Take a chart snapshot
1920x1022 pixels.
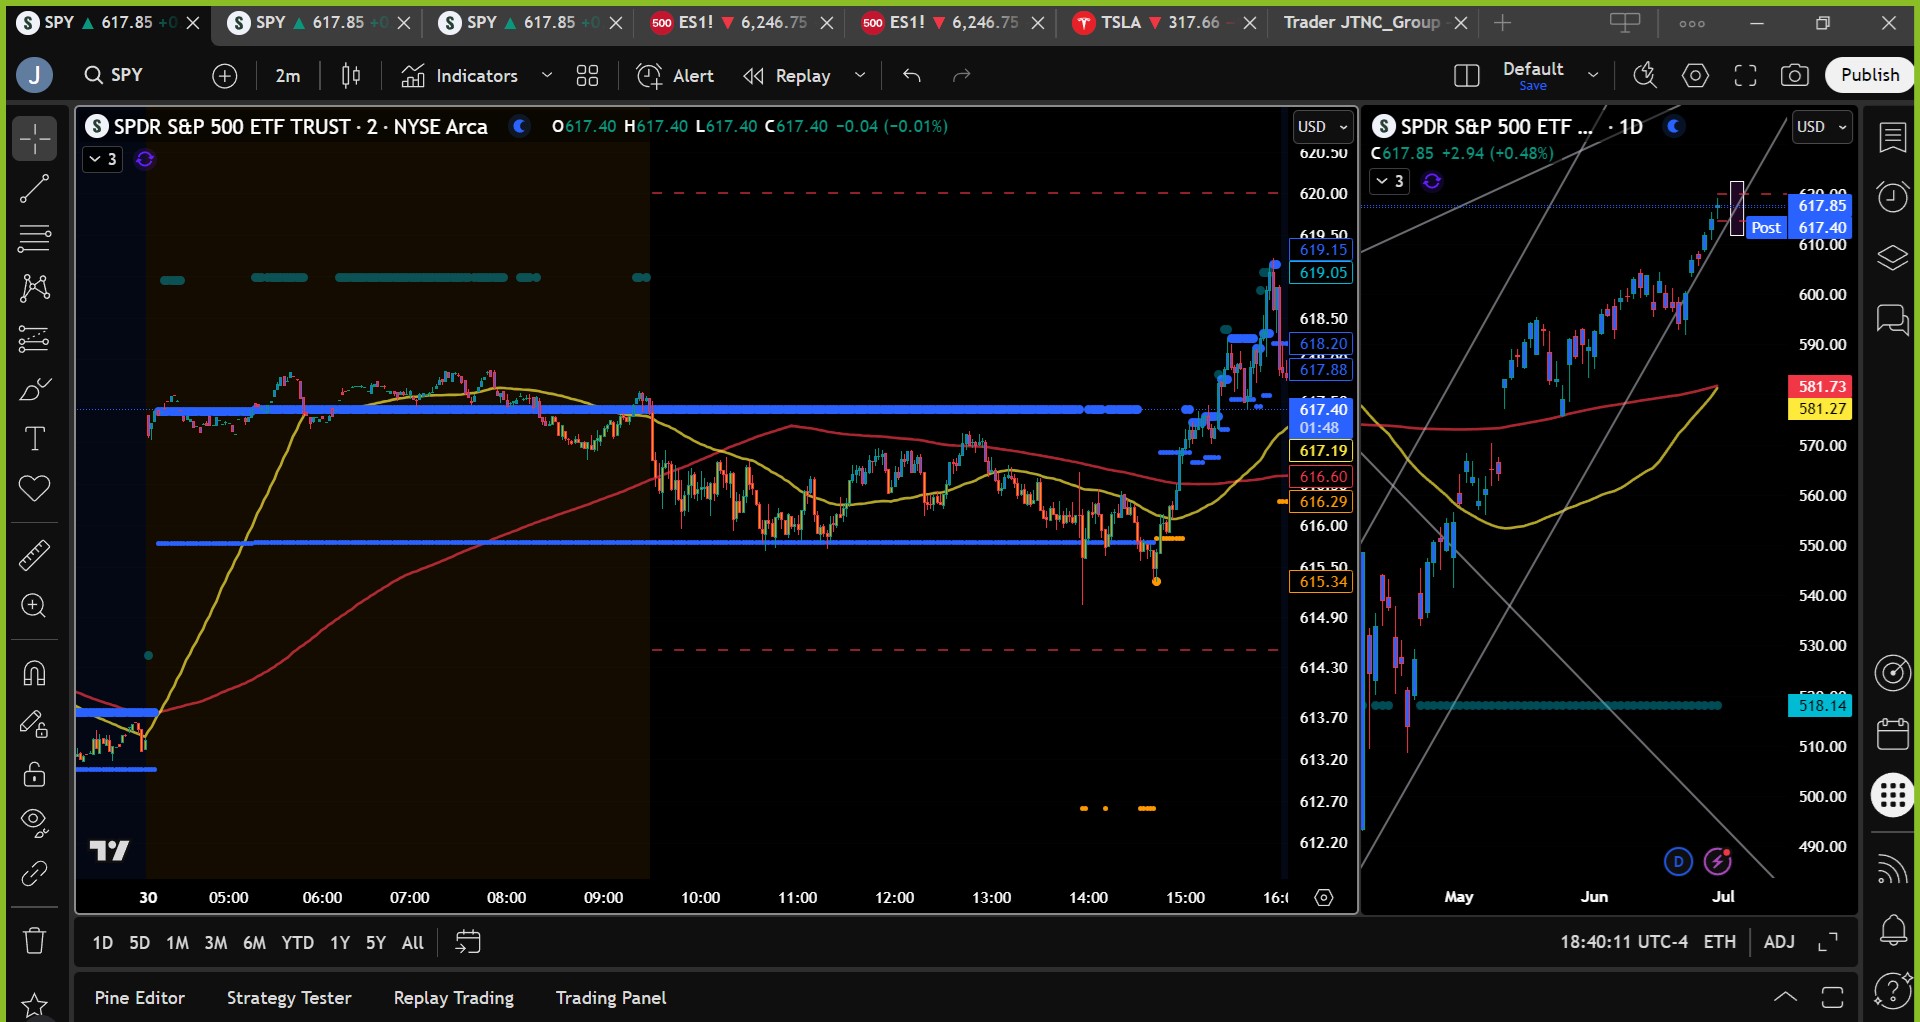click(1795, 75)
